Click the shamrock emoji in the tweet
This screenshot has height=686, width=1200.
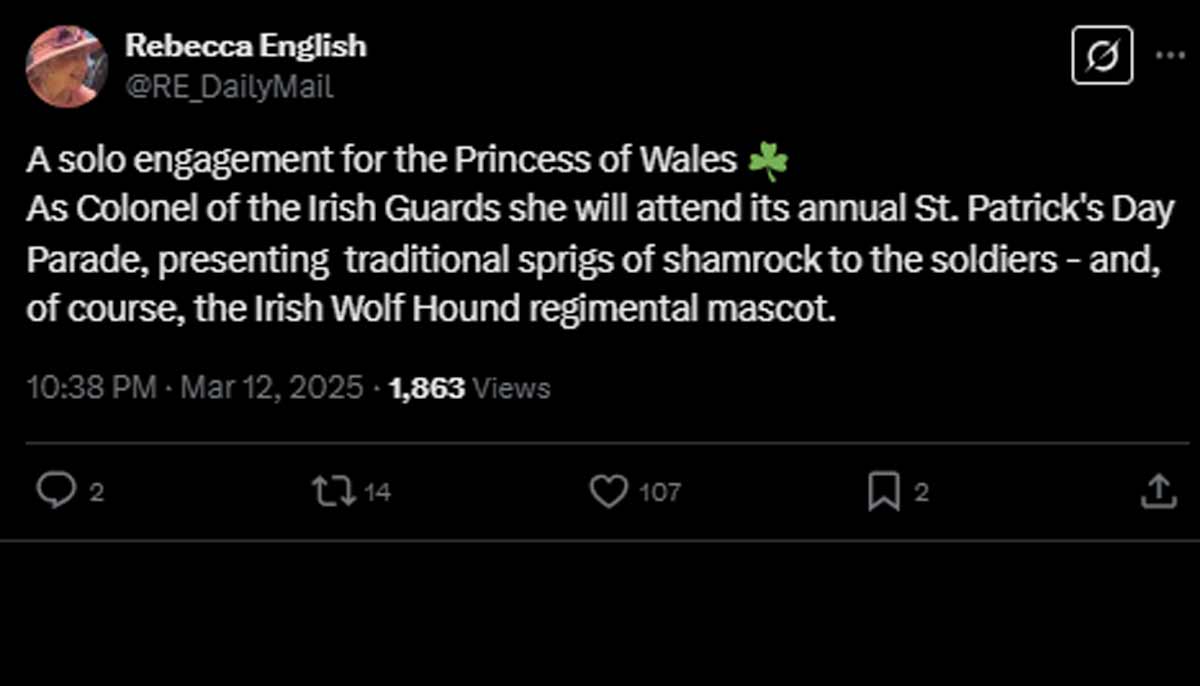(x=768, y=160)
